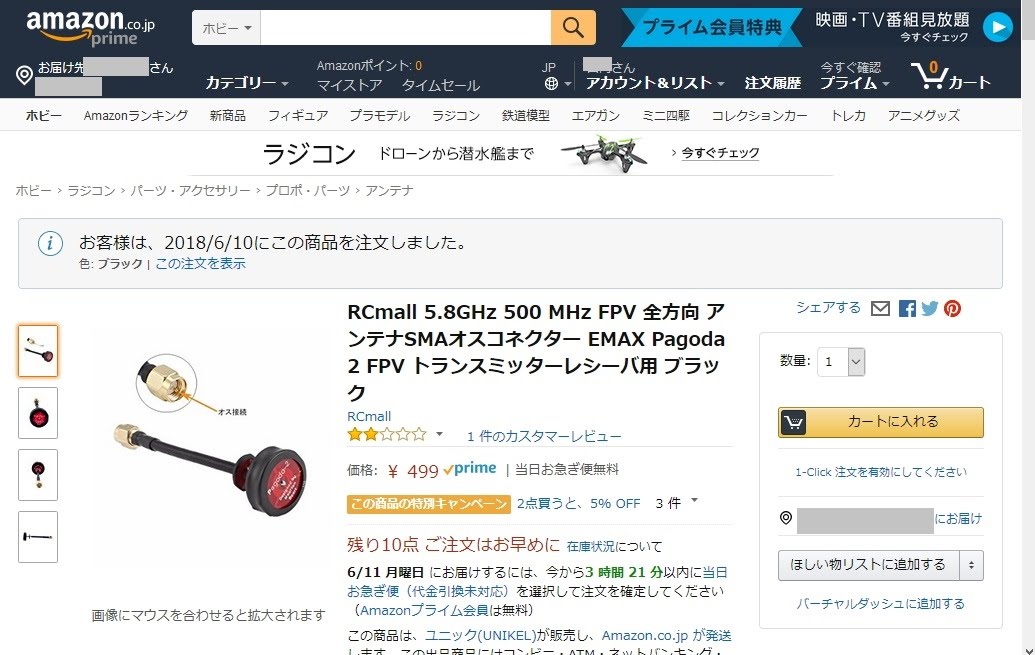Open the 数量 quantity dropdown
Viewport: 1035px width, 655px height.
click(x=841, y=362)
